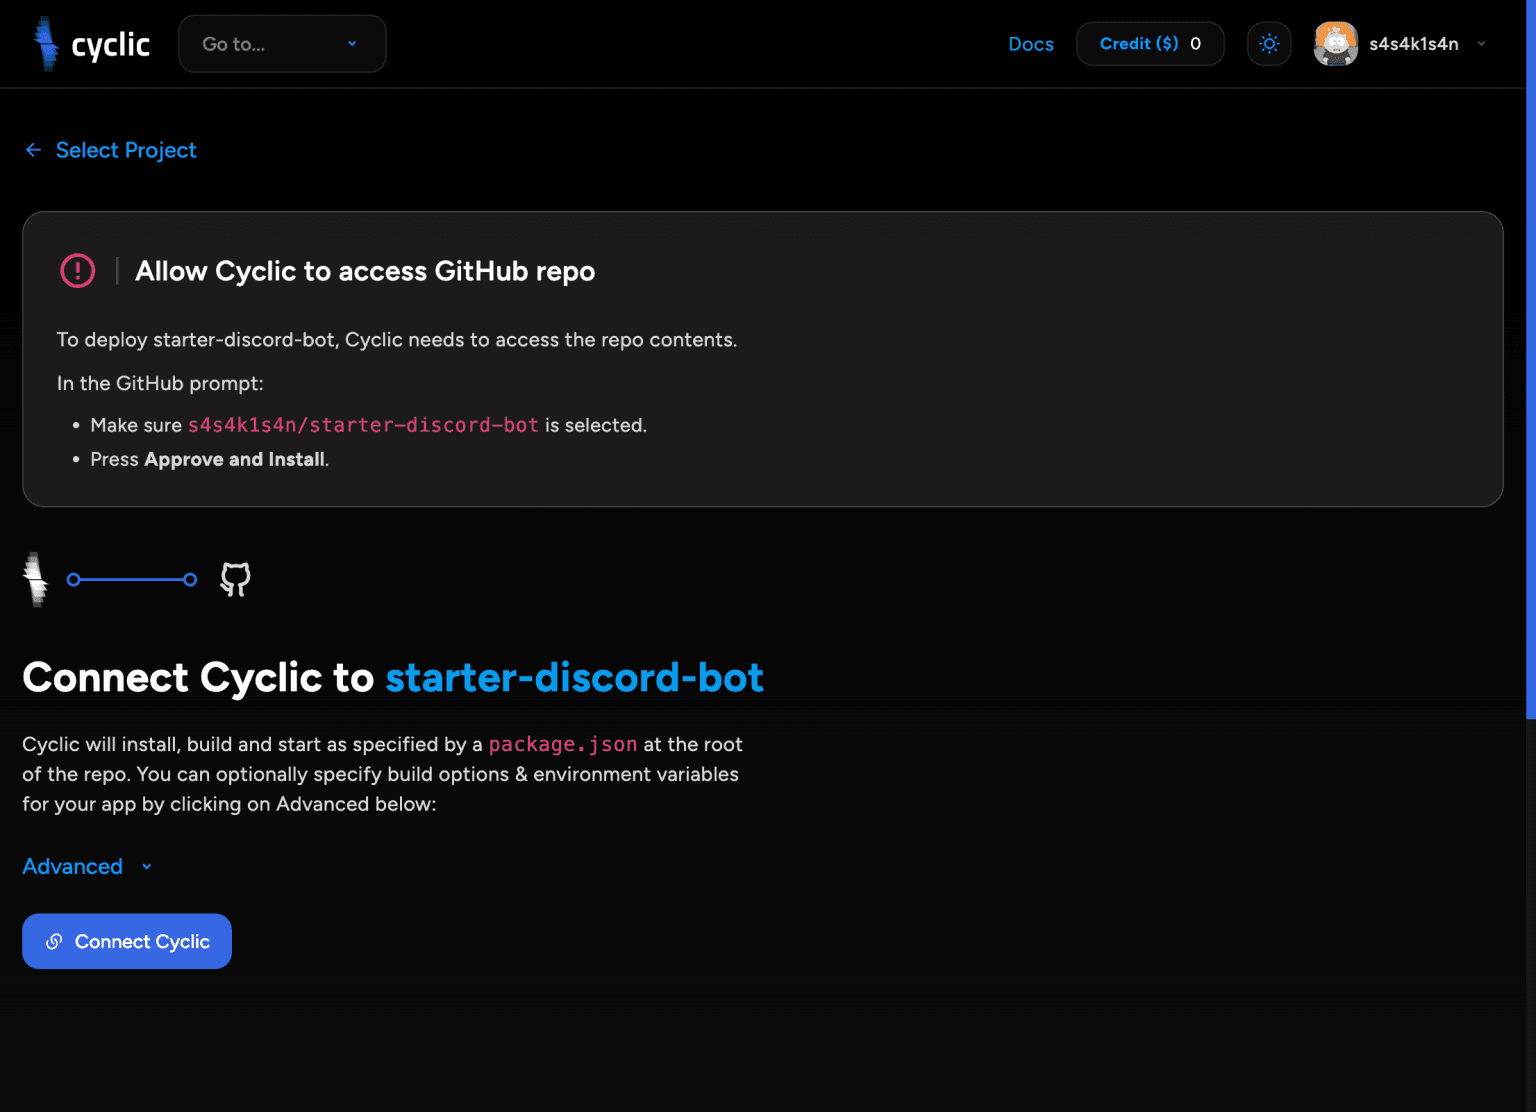Screen dimensions: 1536x1112
Task: Open the s4s4k1s4n profile avatar picture
Action: [1335, 43]
